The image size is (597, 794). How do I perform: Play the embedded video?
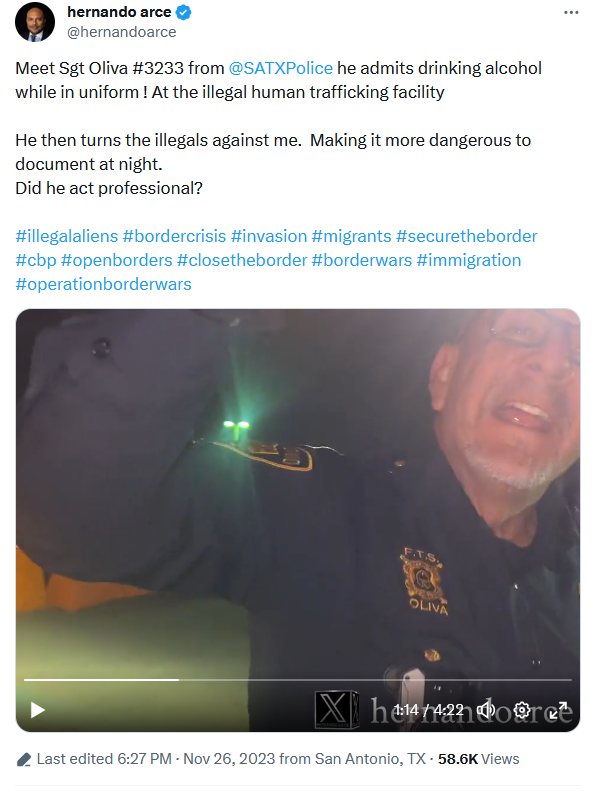pyautogui.click(x=38, y=710)
